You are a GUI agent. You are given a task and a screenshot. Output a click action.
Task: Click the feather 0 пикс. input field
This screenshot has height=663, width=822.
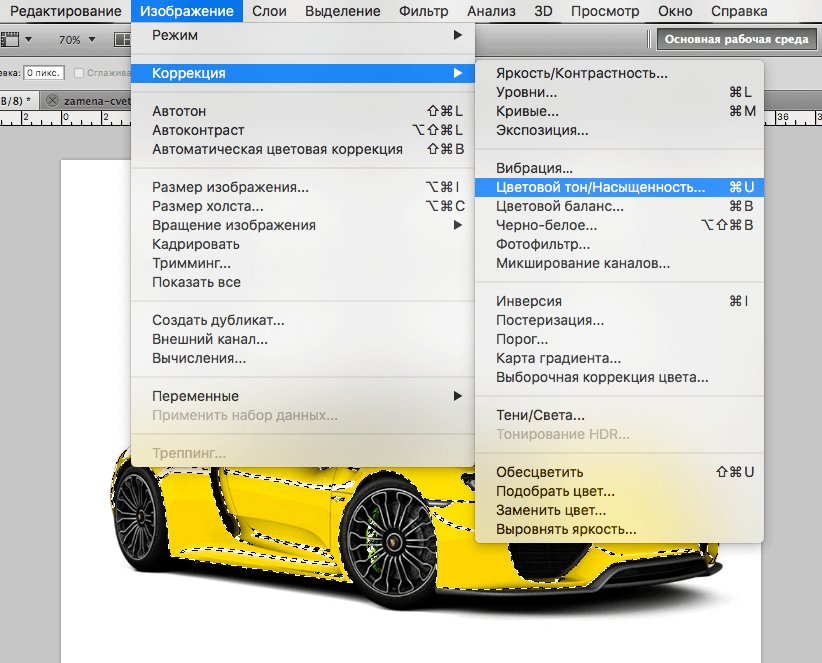point(44,73)
